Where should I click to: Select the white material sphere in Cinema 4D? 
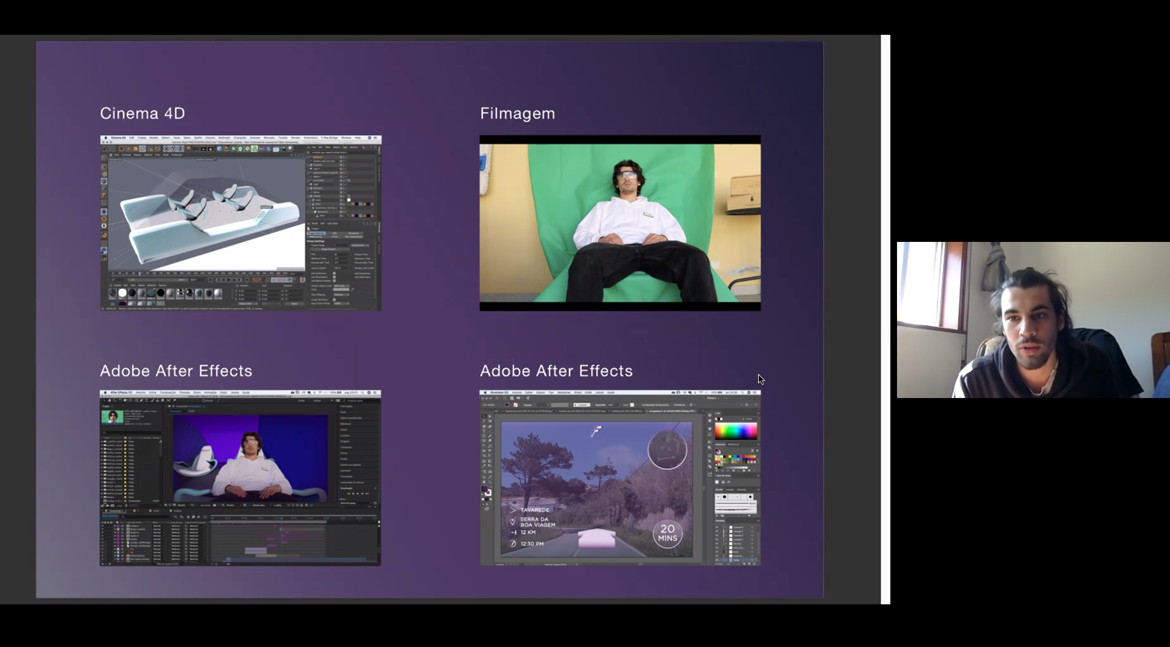click(123, 293)
